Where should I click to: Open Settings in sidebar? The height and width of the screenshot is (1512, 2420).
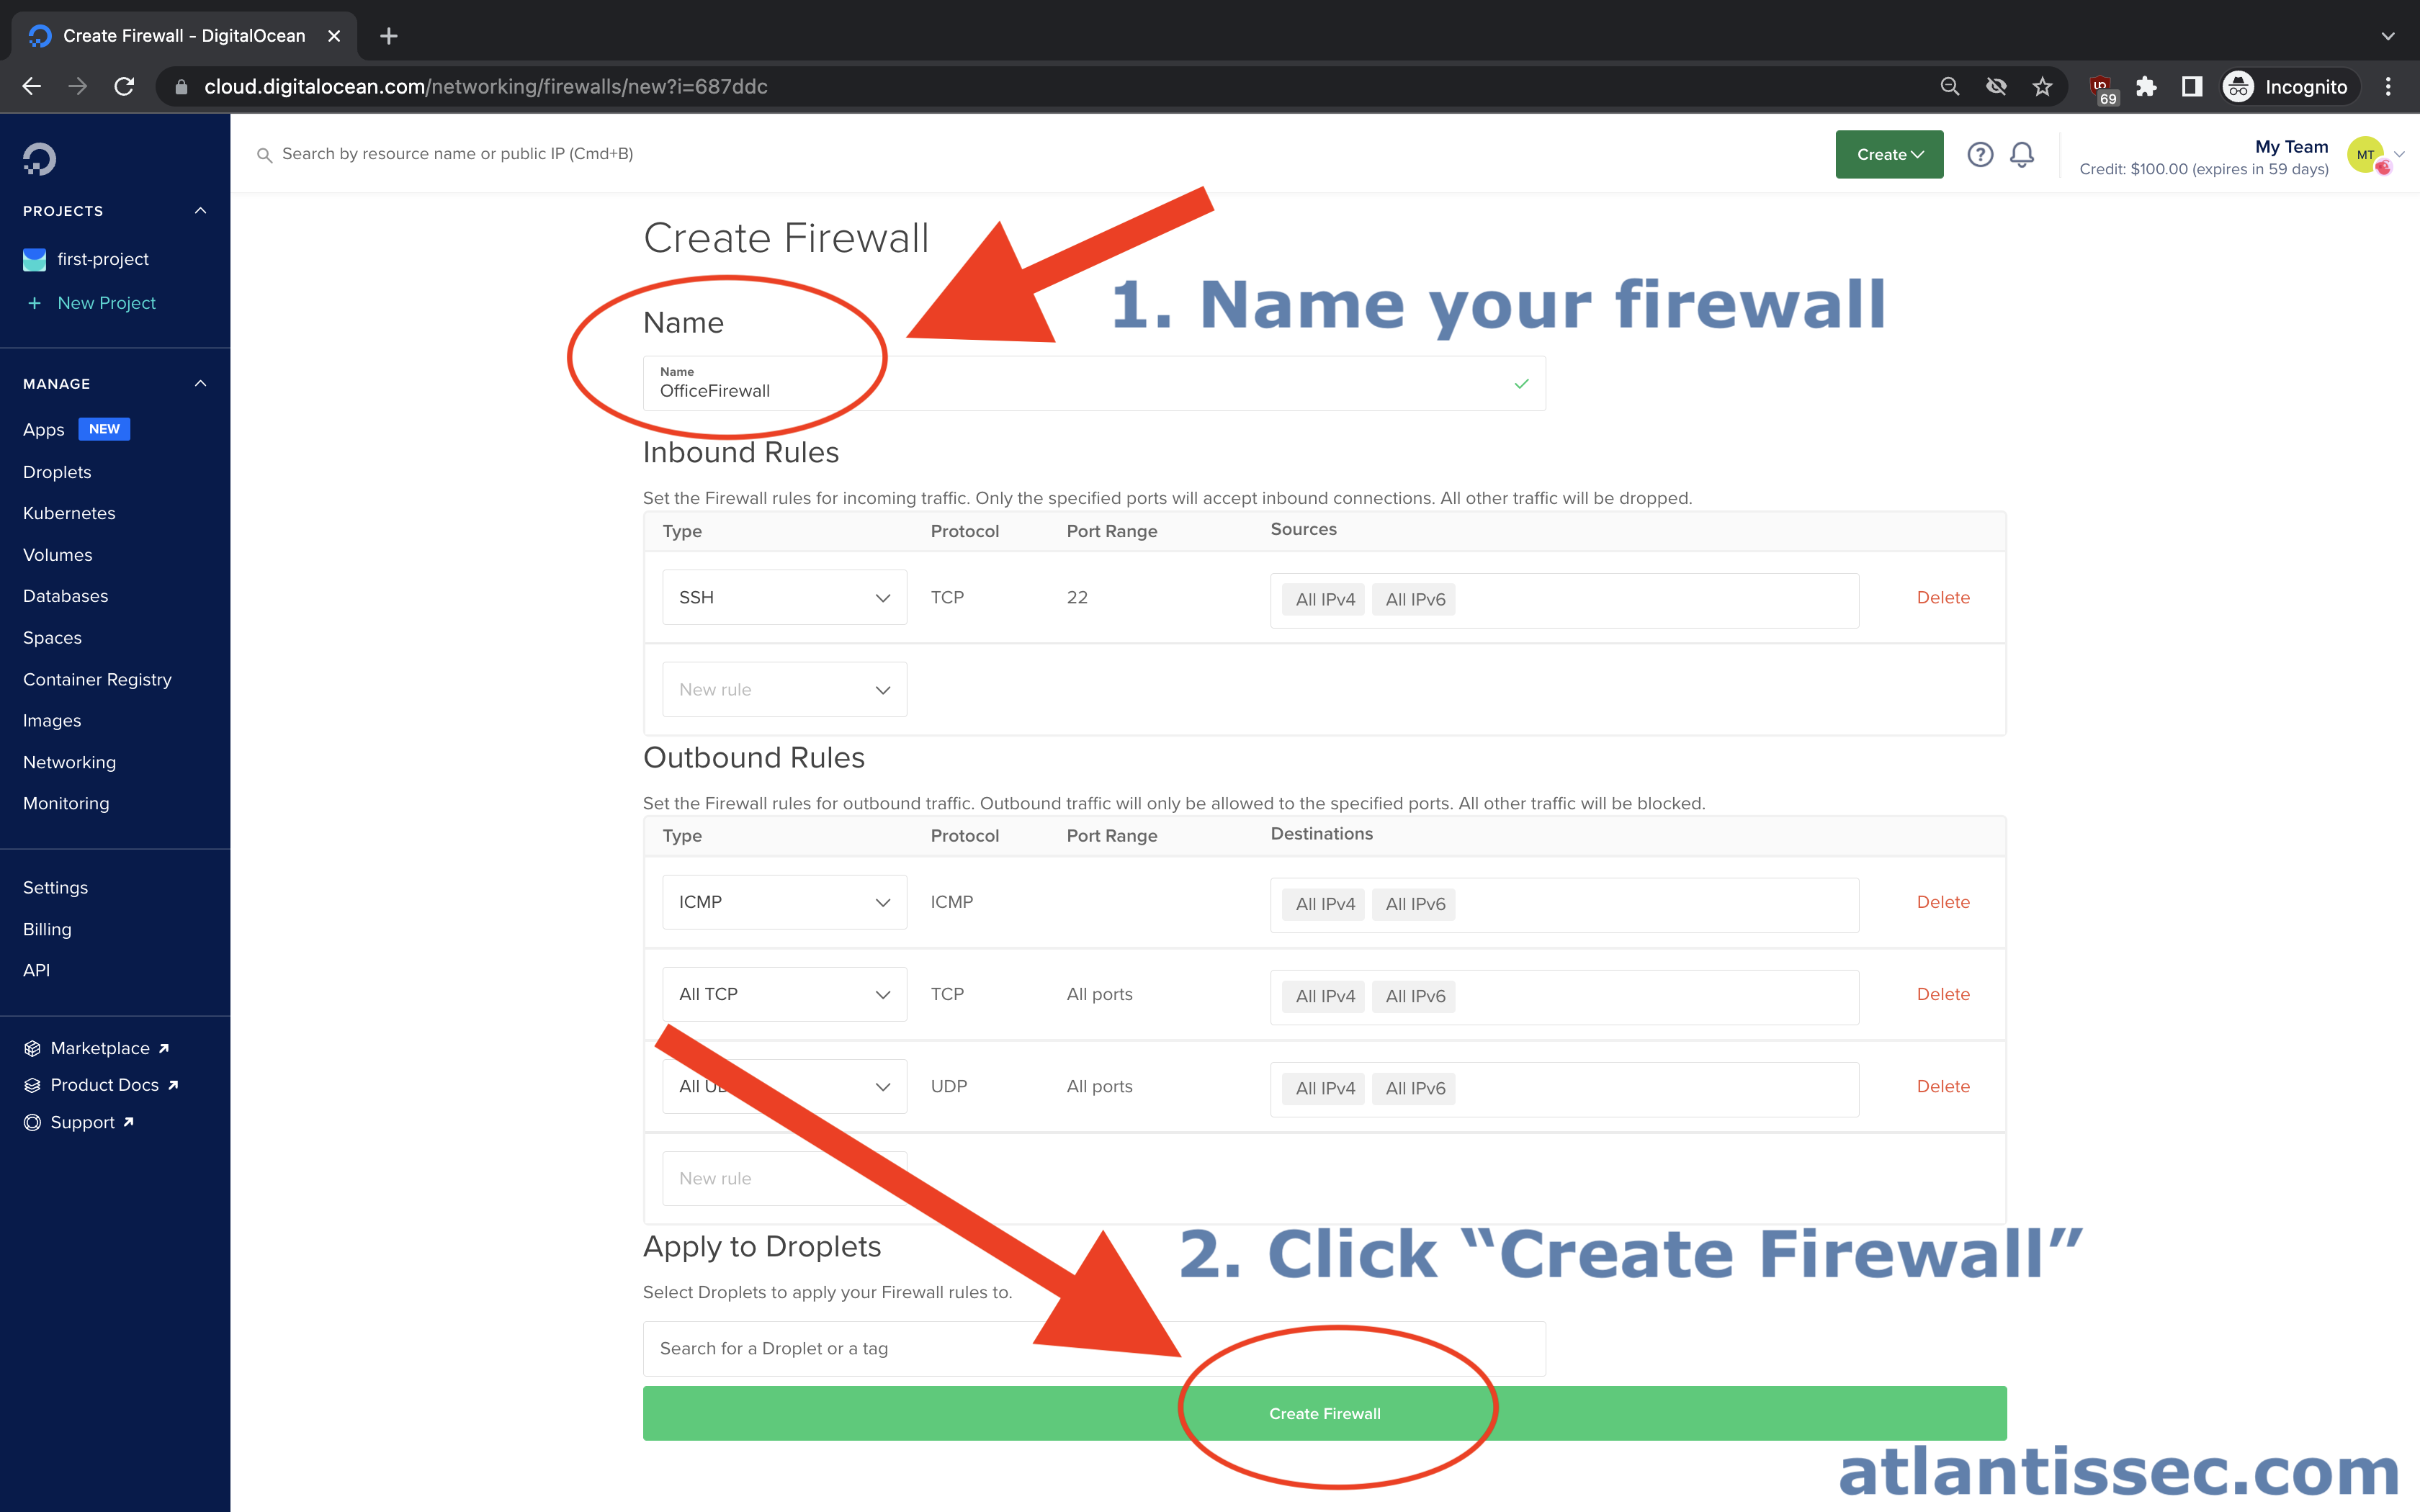55,888
